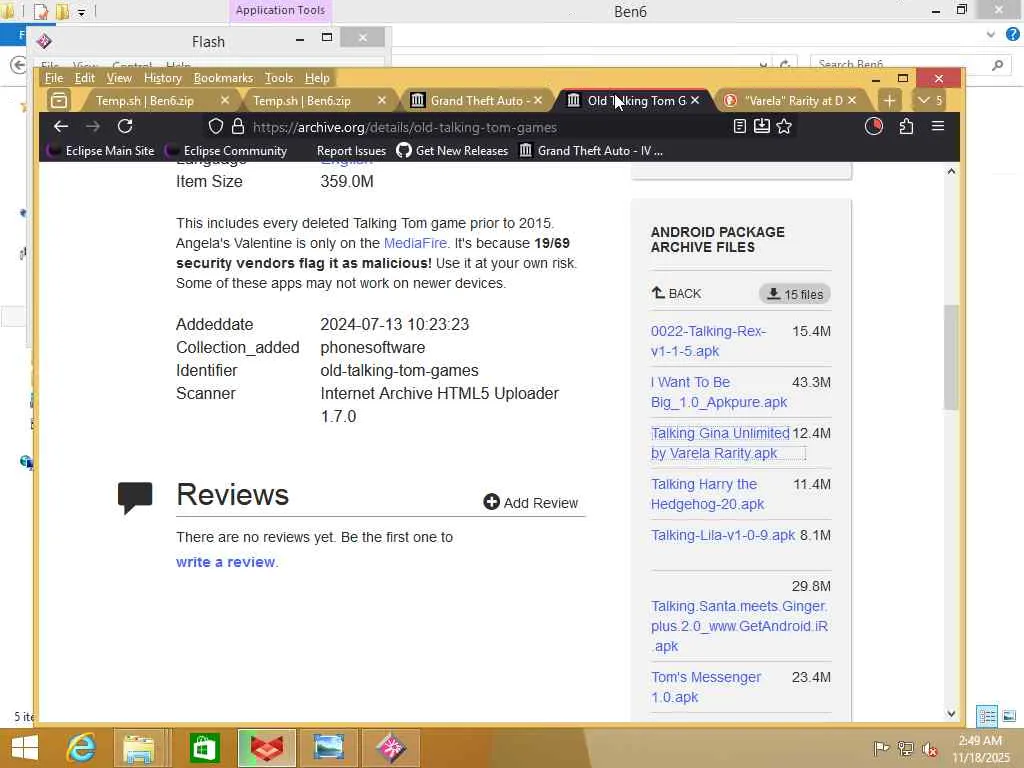Image resolution: width=1024 pixels, height=768 pixels.
Task: Open the Edit menu in browser
Action: pyautogui.click(x=84, y=78)
